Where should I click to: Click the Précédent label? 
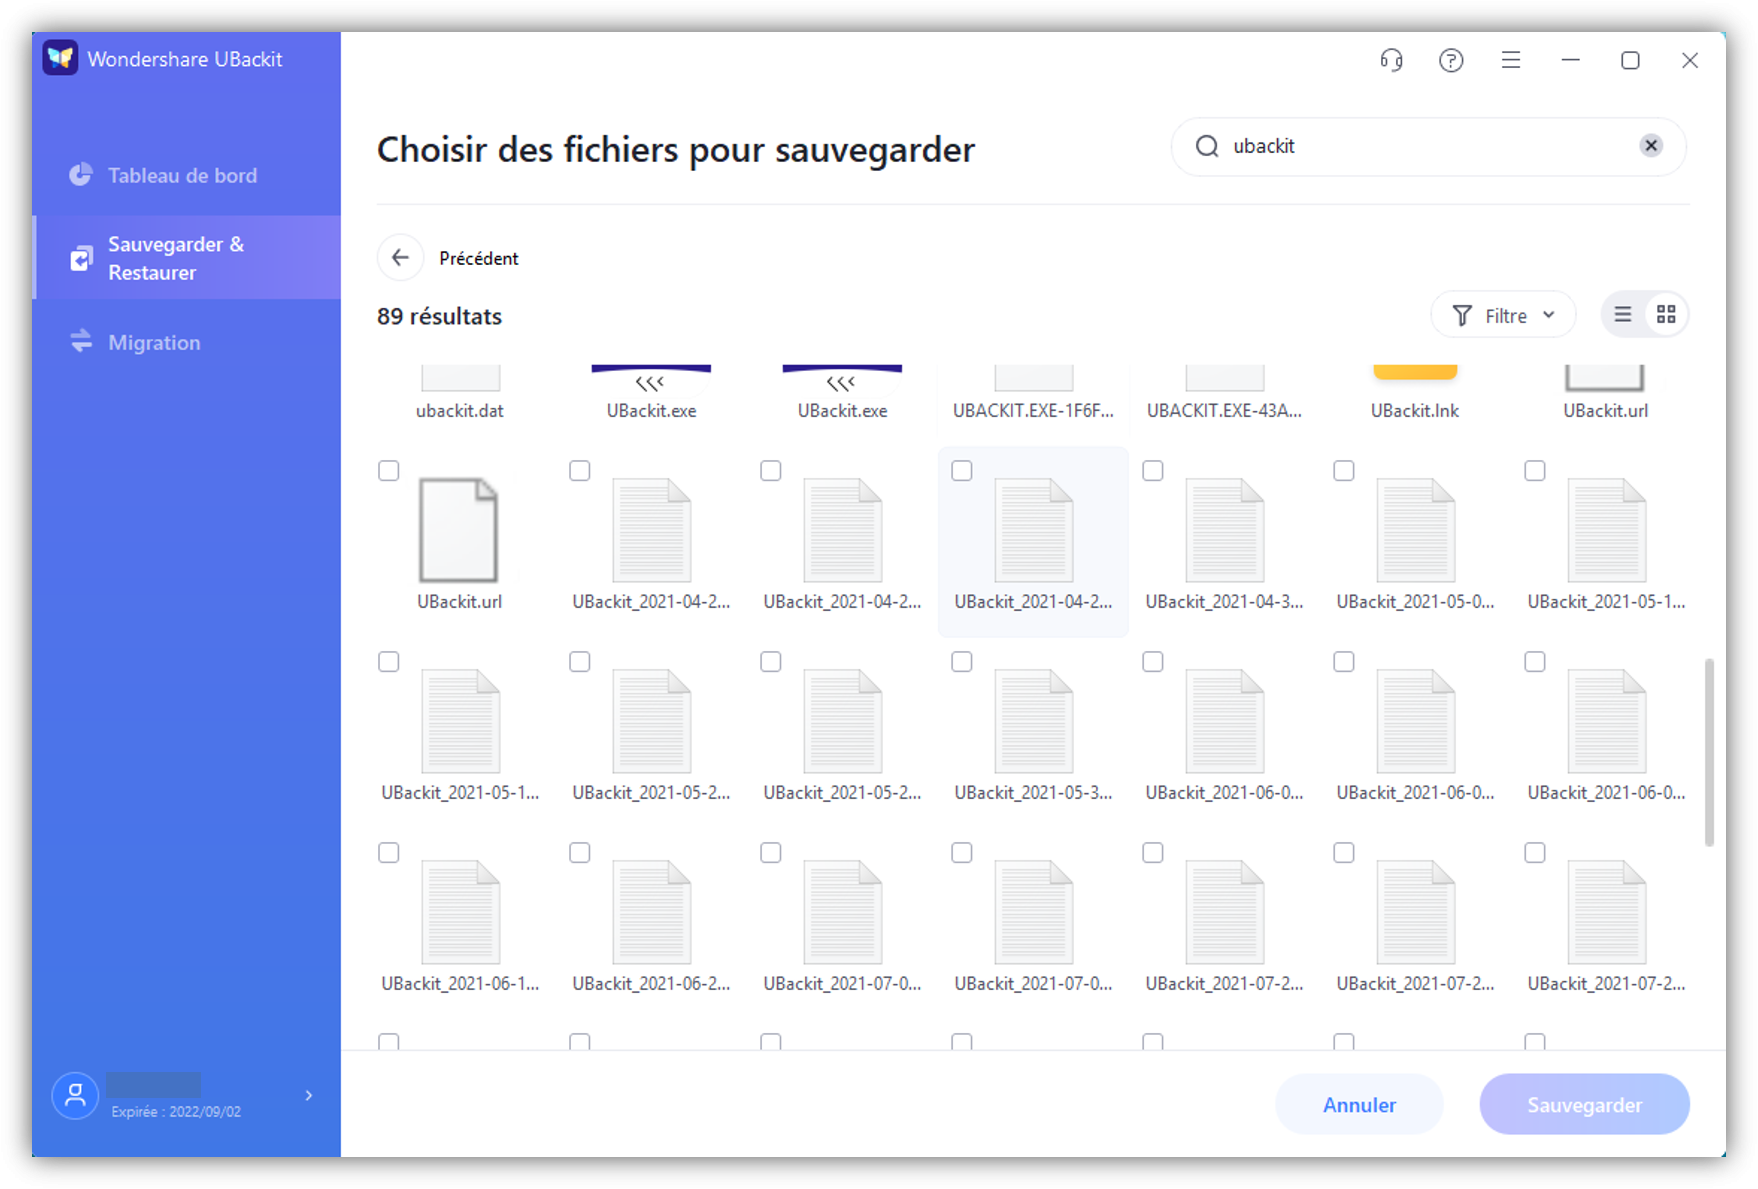pyautogui.click(x=479, y=258)
